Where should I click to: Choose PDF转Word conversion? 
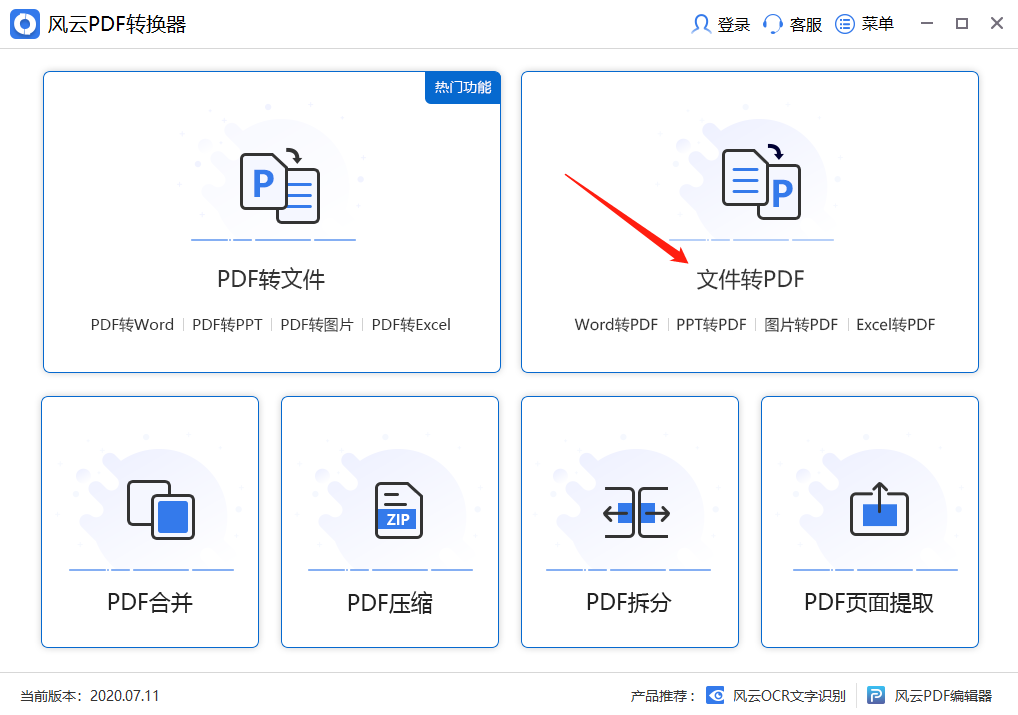(x=132, y=325)
